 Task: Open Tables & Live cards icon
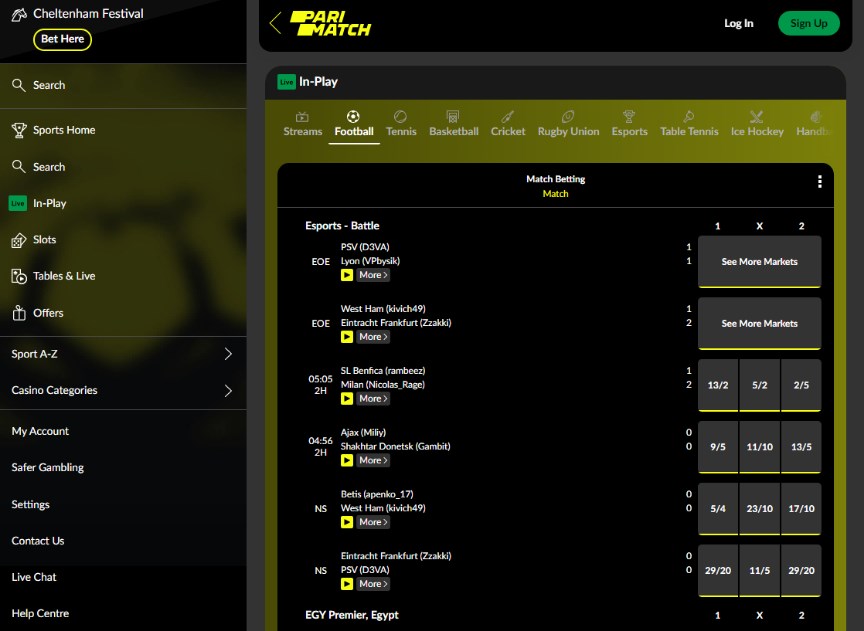(x=19, y=276)
